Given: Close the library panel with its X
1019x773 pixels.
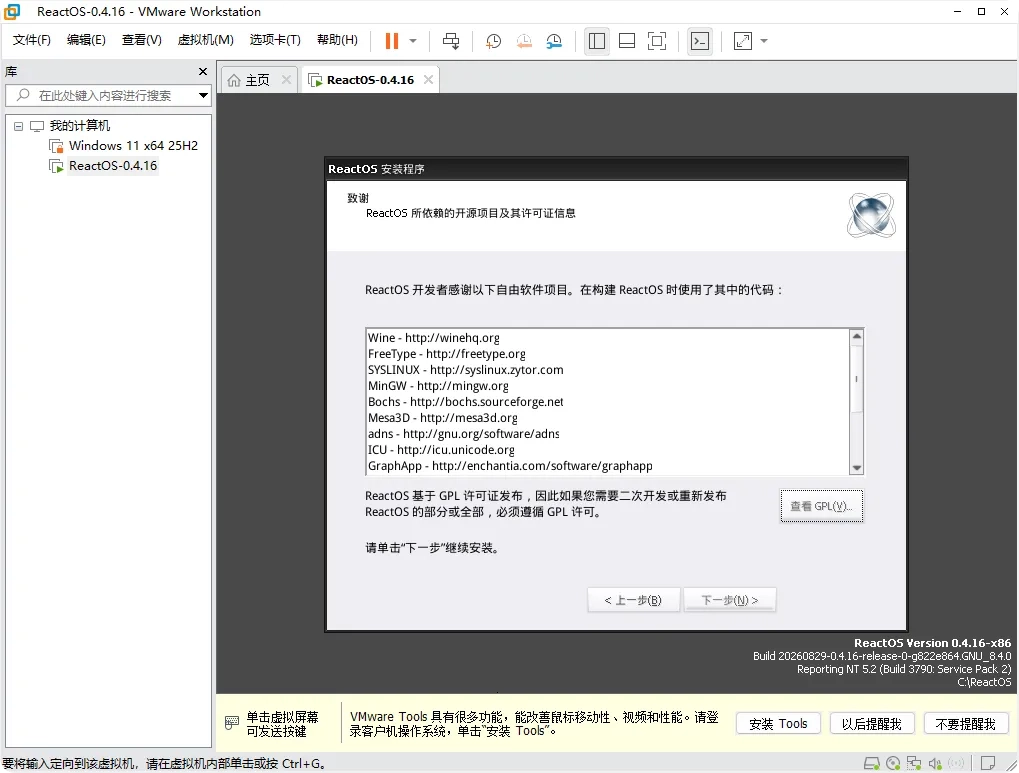Looking at the screenshot, I should 203,72.
